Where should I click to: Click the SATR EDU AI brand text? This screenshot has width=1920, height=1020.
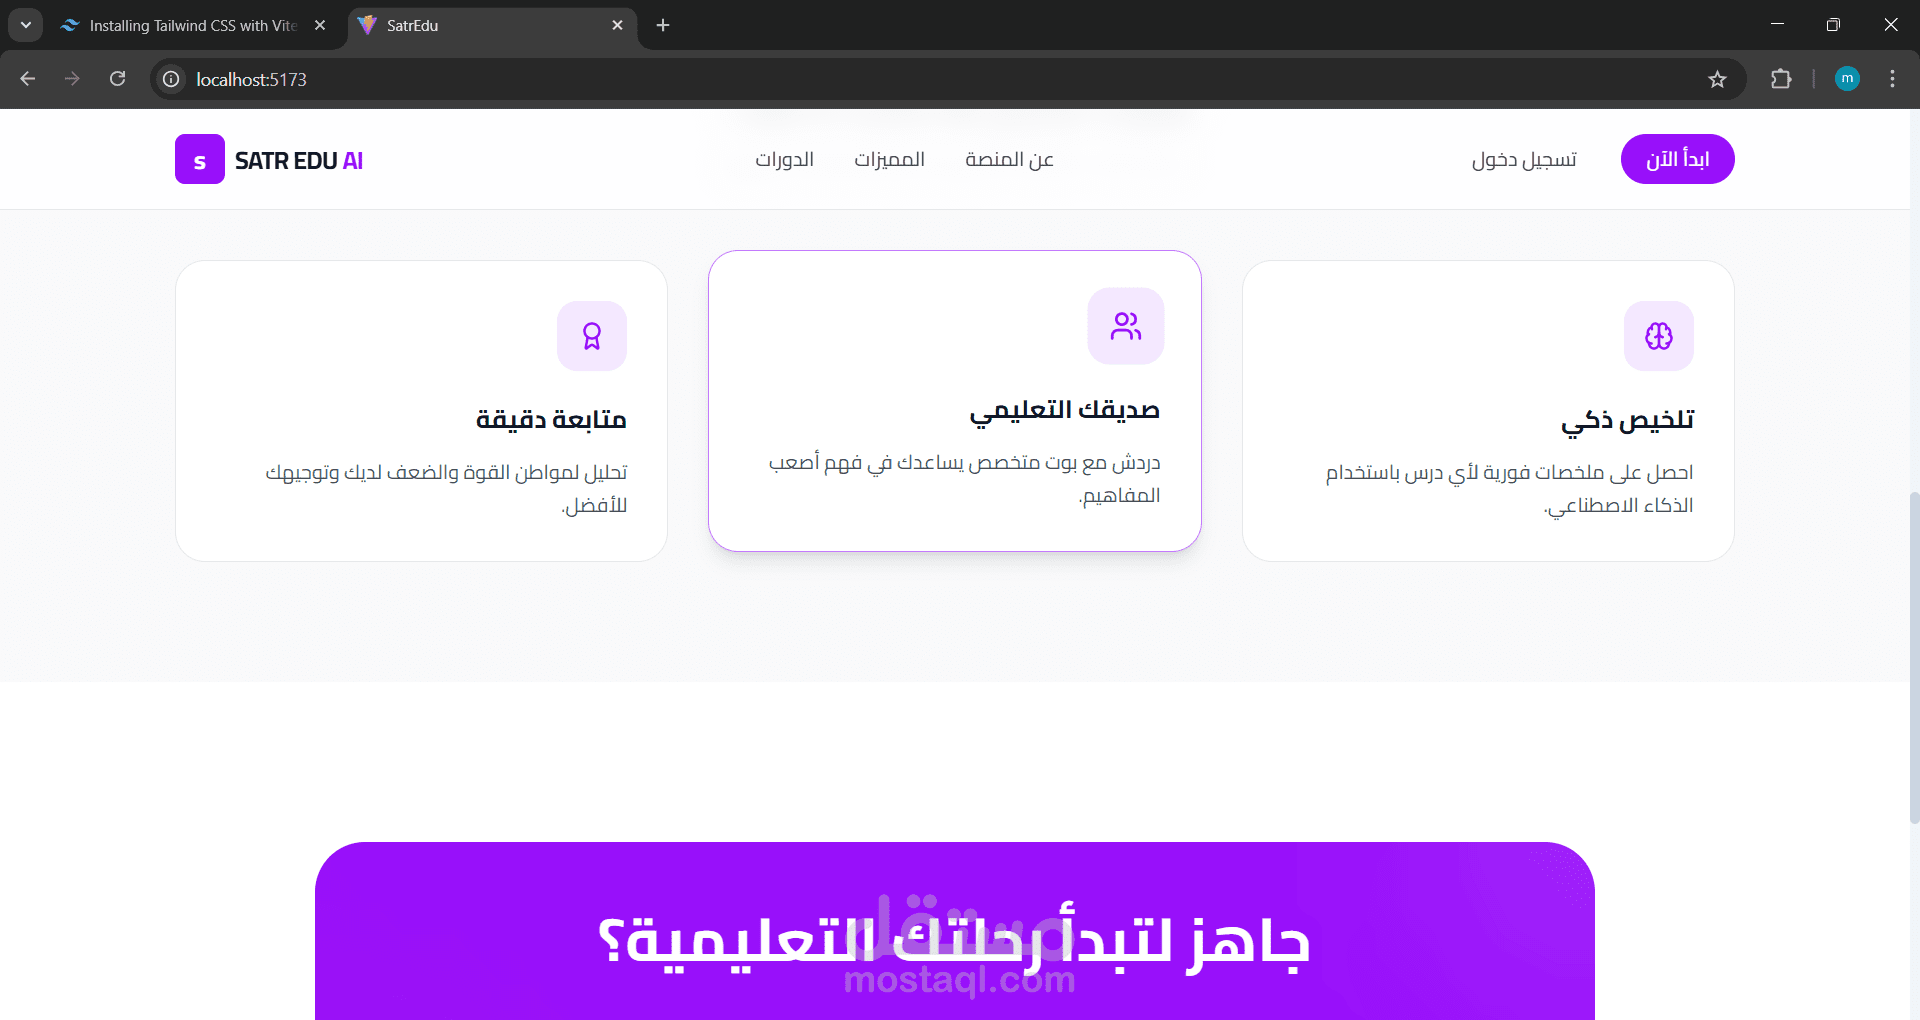(299, 161)
